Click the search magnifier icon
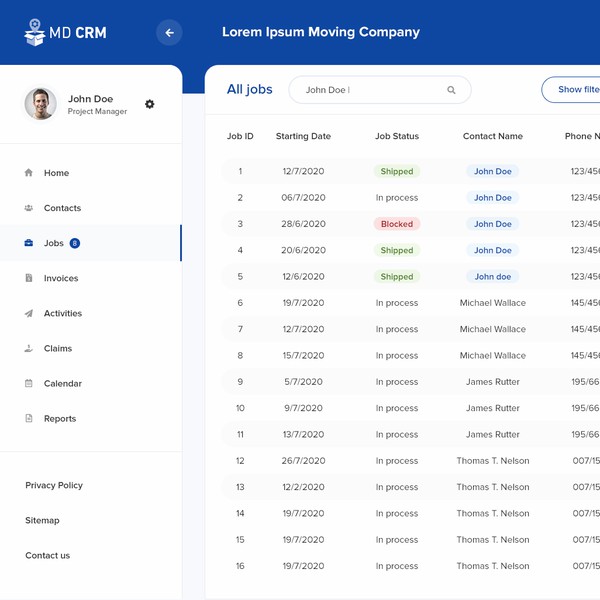Image resolution: width=600 pixels, height=600 pixels. [x=451, y=90]
